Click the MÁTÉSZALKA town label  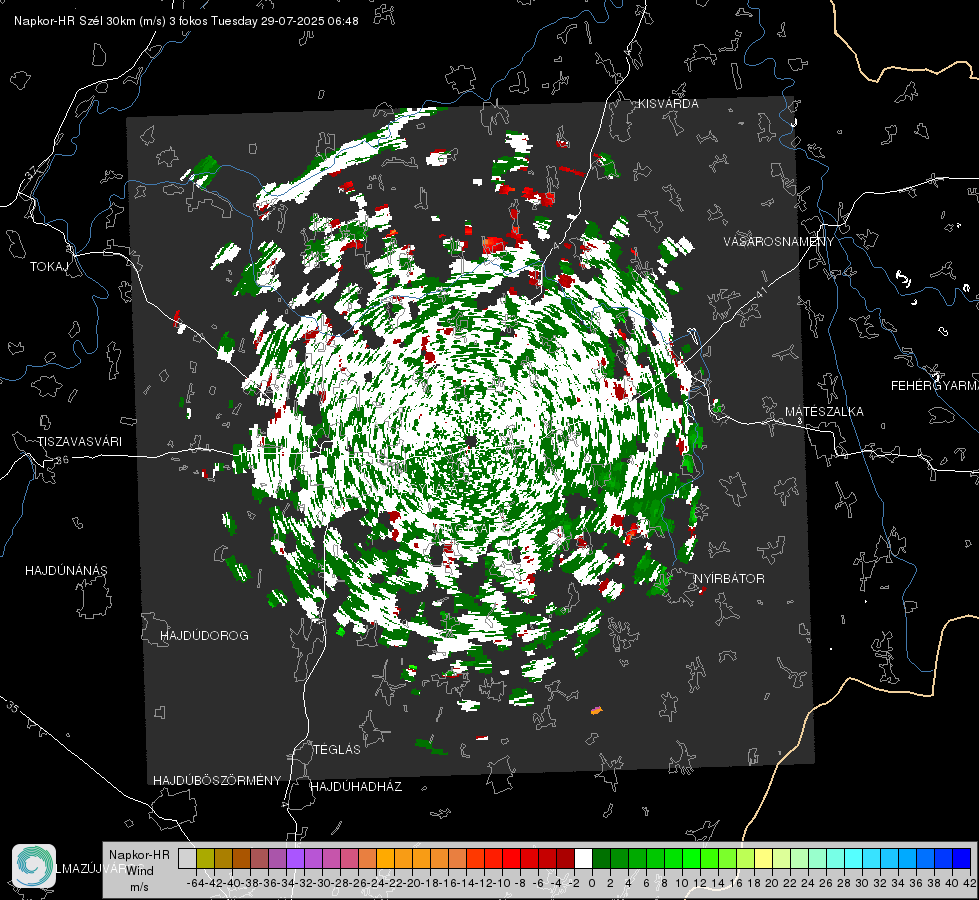(x=824, y=412)
